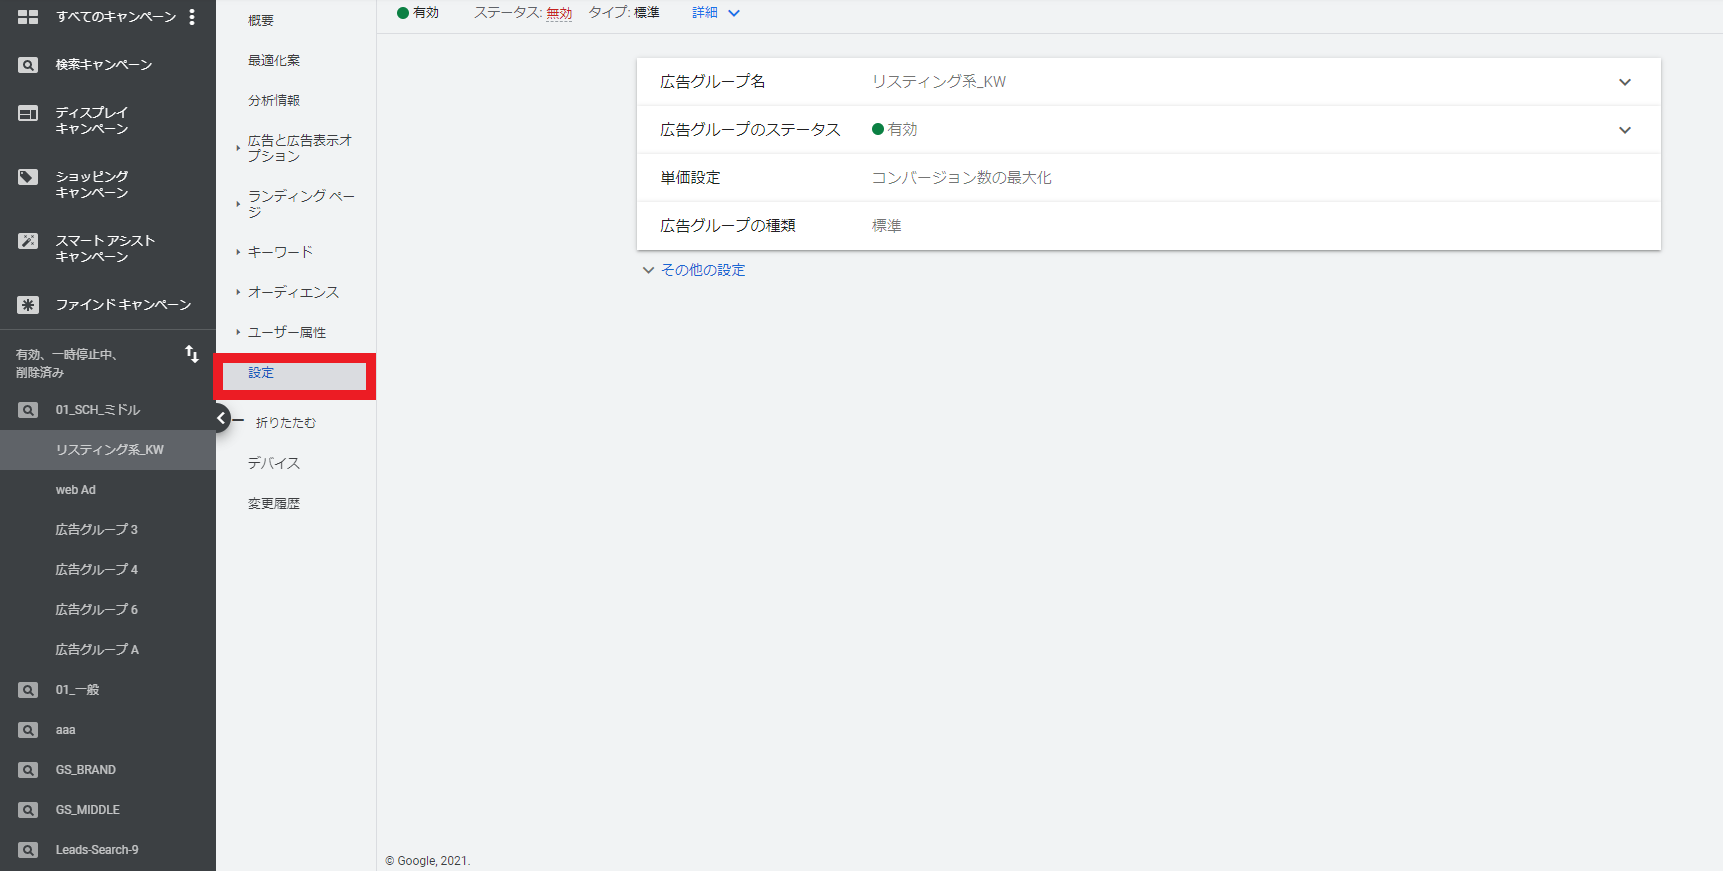Expand the 広告グループのステータス row chevron

pos(1625,130)
